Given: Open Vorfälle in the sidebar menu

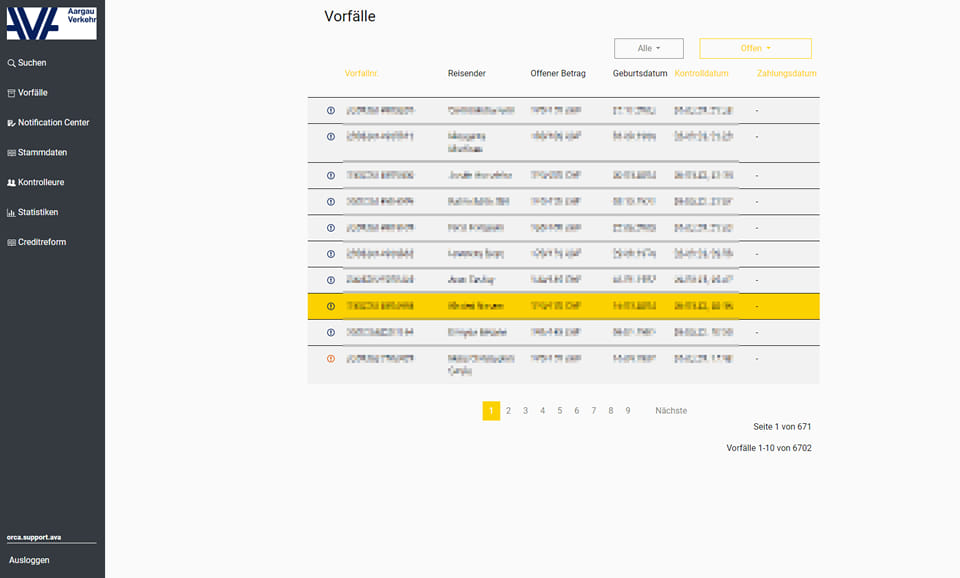Looking at the screenshot, I should [32, 93].
